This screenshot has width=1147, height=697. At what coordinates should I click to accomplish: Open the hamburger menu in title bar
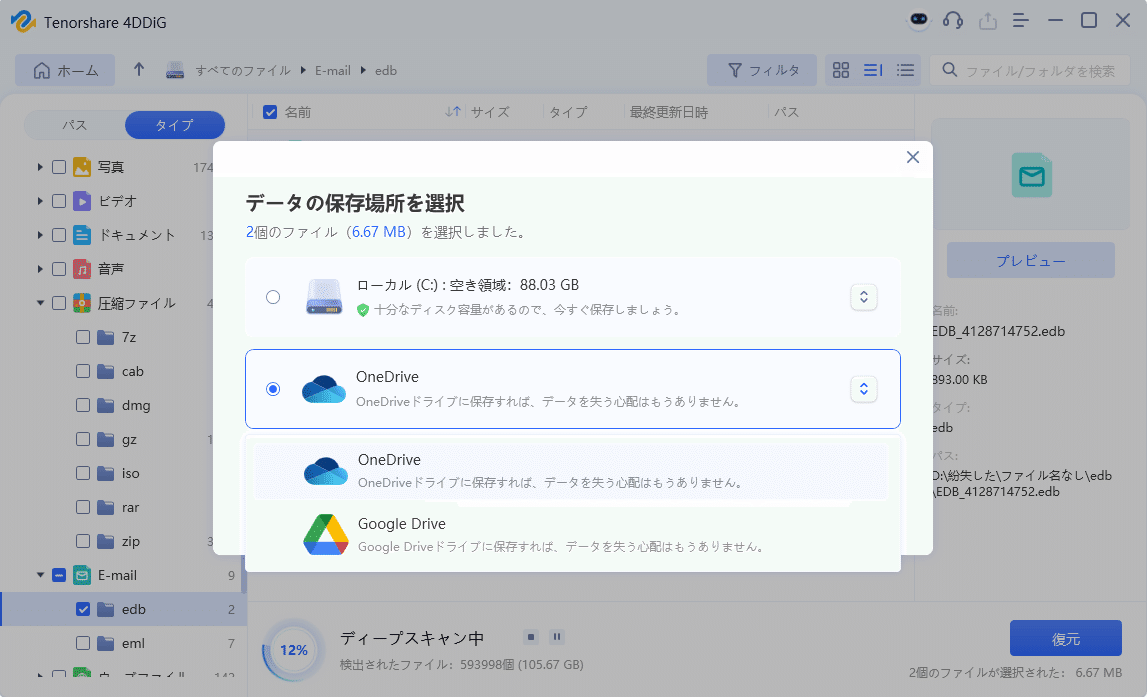(x=1020, y=20)
